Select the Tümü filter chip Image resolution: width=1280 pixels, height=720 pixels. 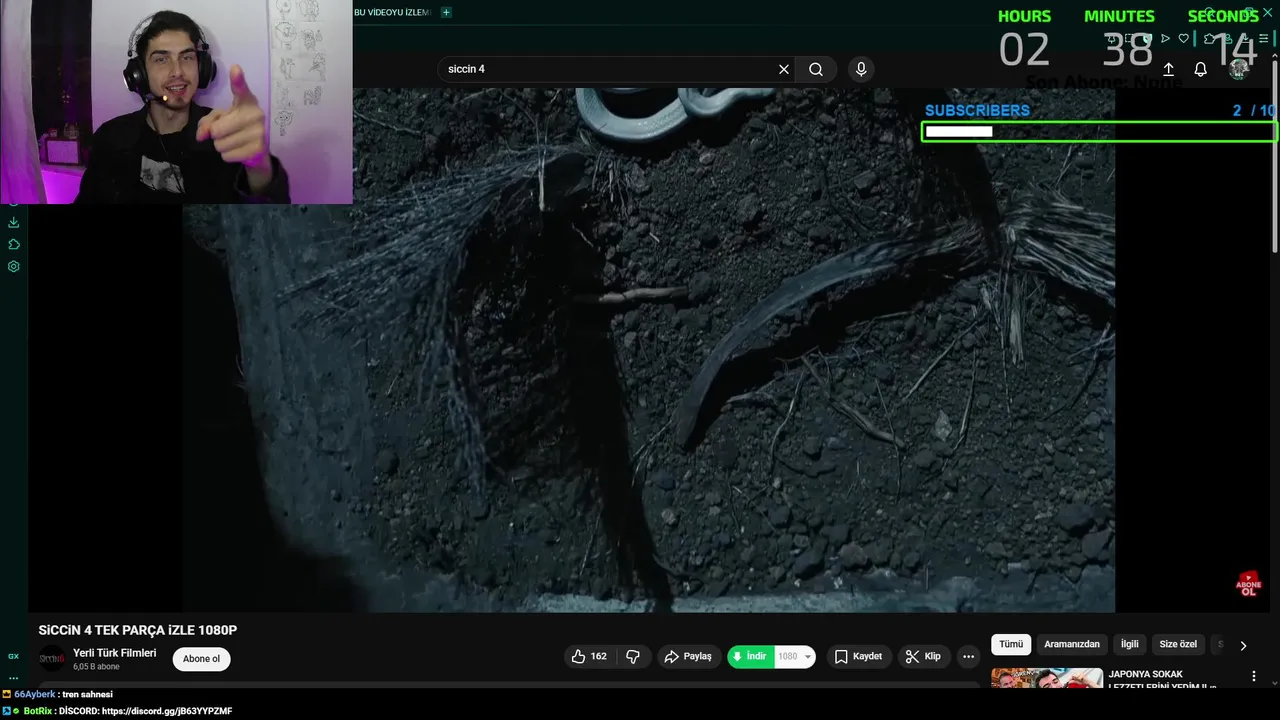pyautogui.click(x=1011, y=644)
